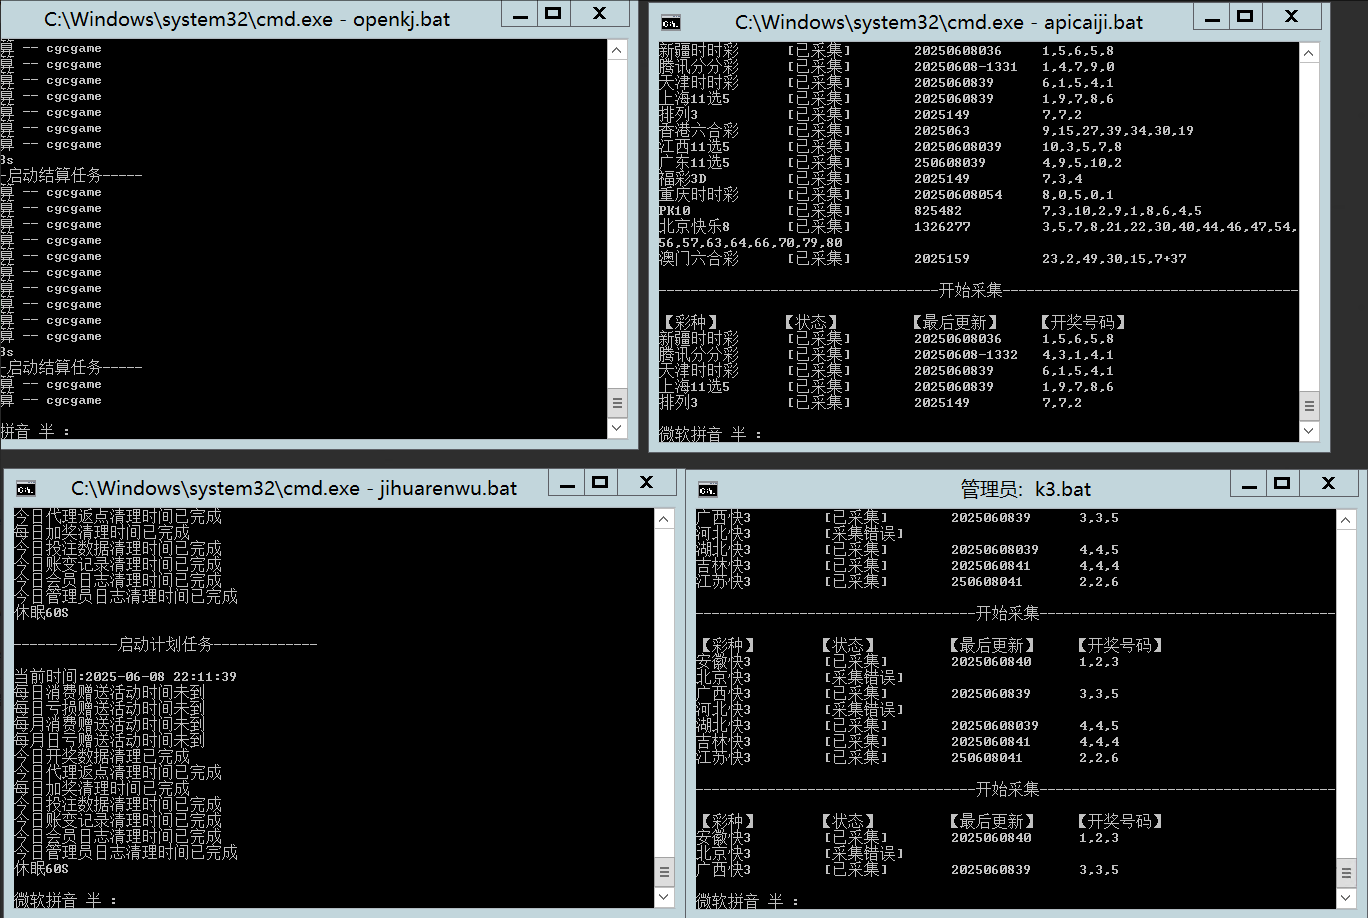This screenshot has height=918, width=1368.
Task: Click scroll down arrow in apicaiji.bat window
Action: (x=1309, y=431)
